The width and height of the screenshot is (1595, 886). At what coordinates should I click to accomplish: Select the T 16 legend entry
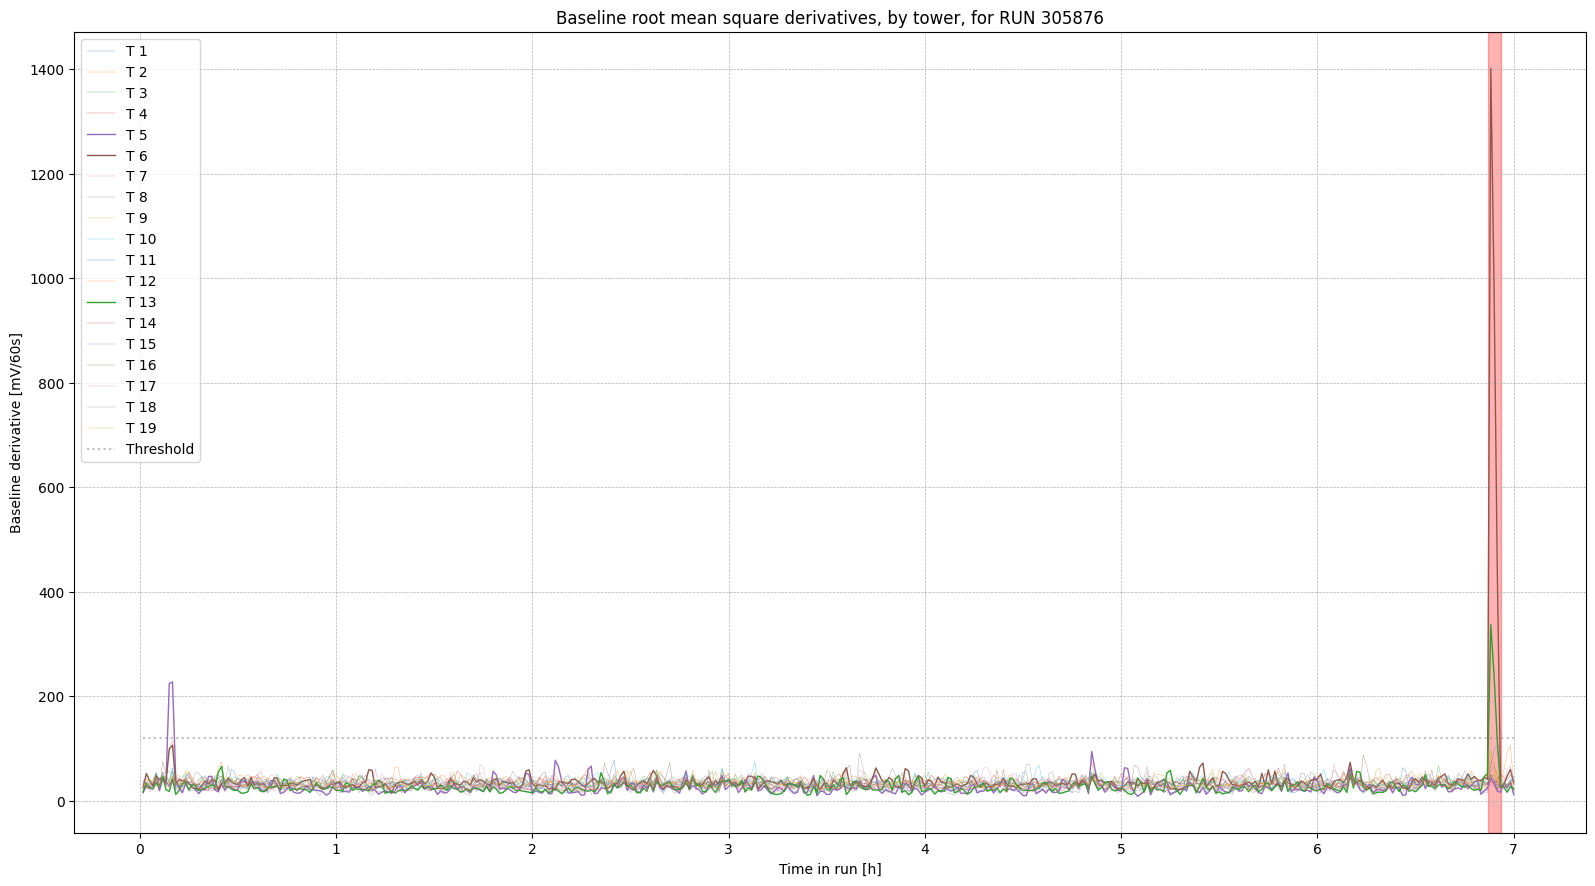(140, 365)
